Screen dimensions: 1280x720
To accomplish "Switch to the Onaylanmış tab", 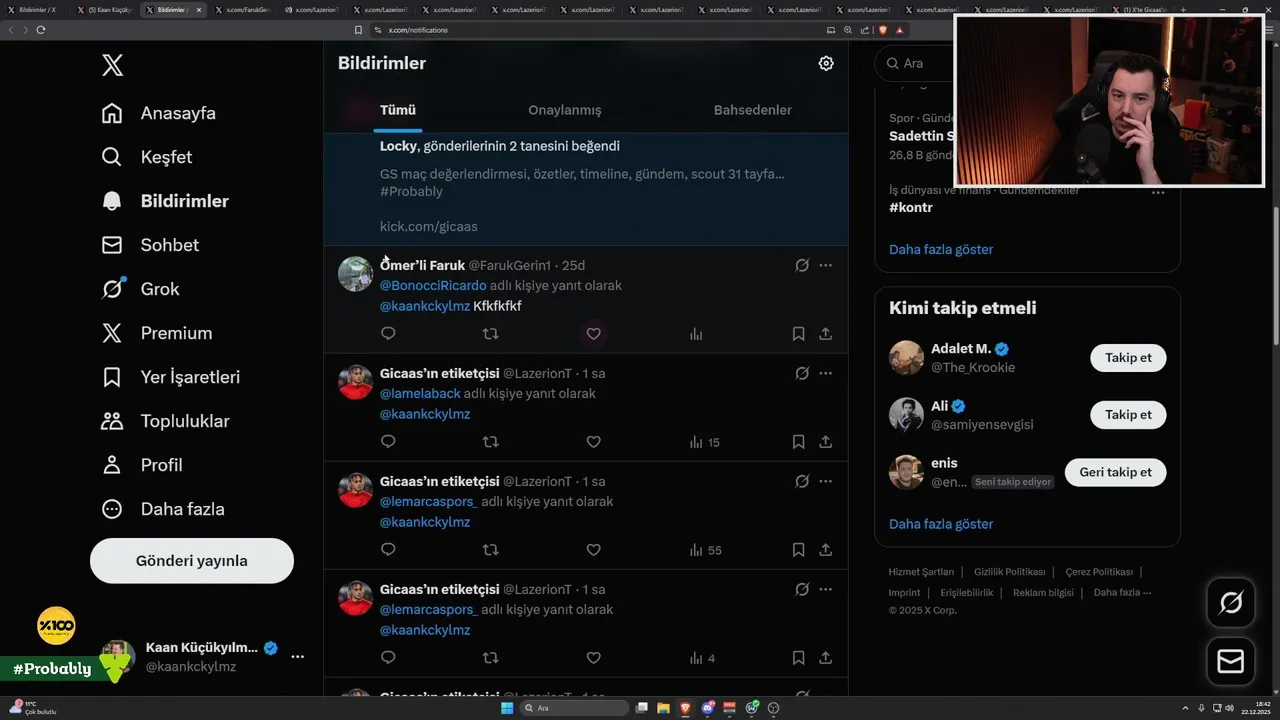I will [565, 110].
